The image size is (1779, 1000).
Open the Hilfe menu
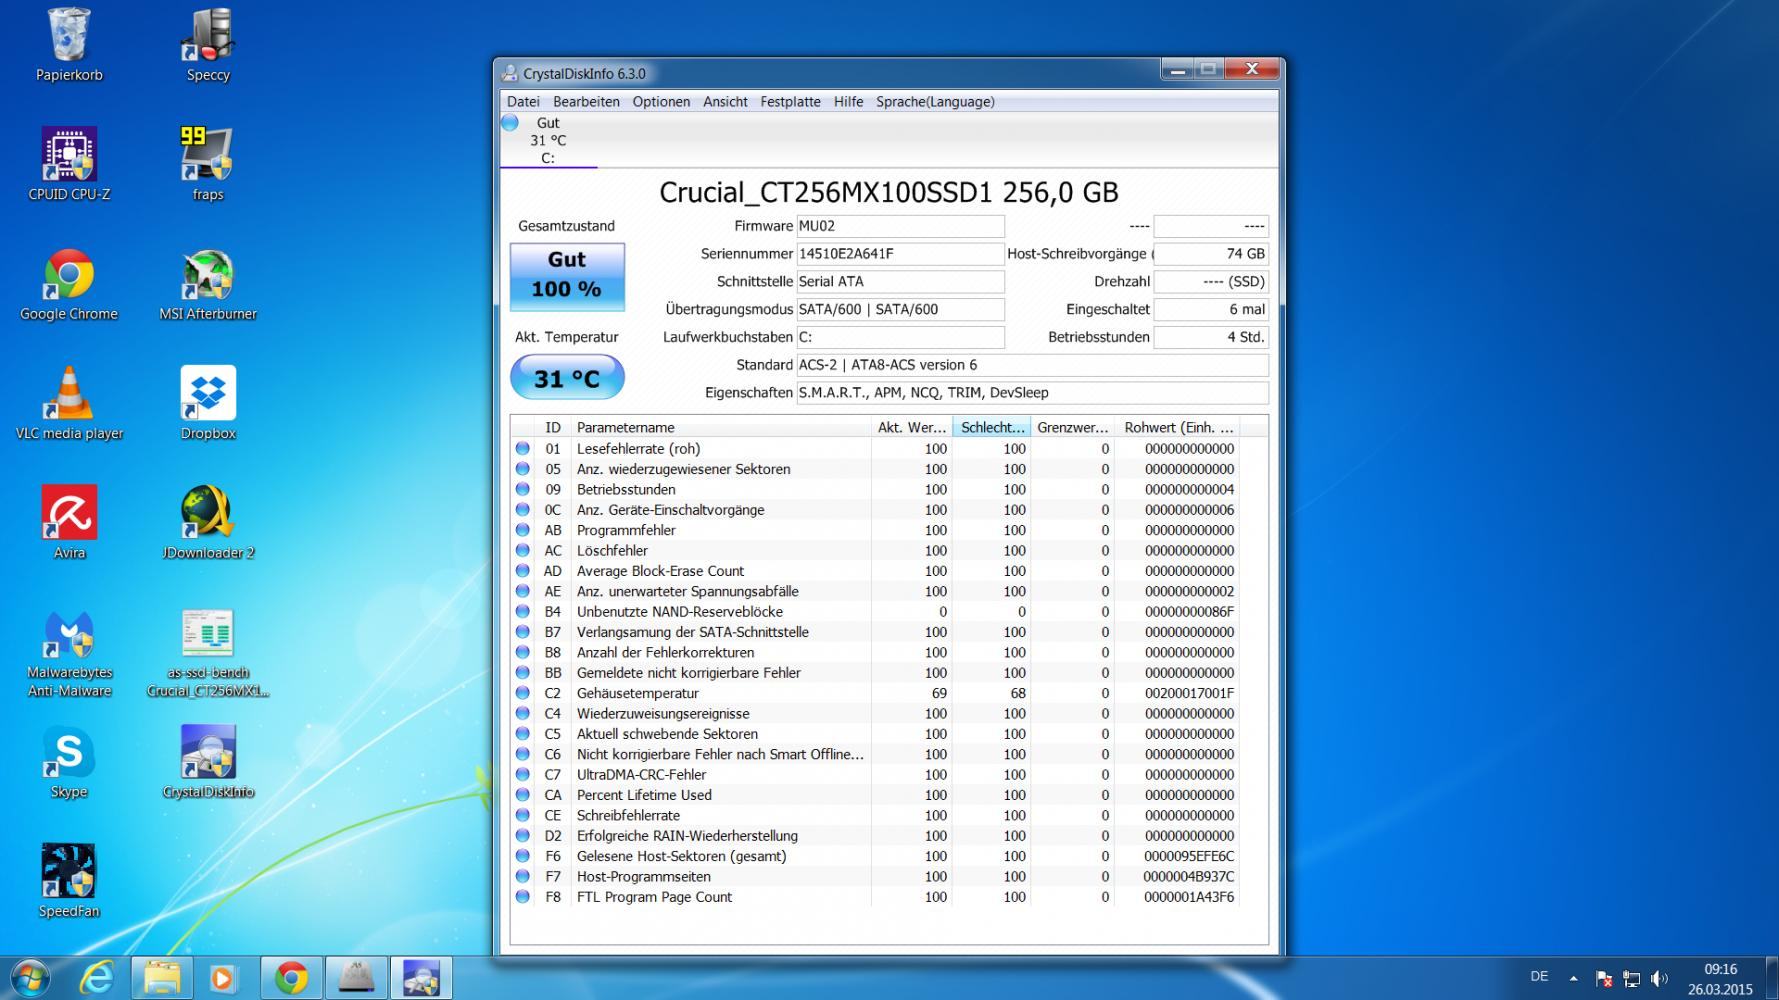(x=848, y=101)
